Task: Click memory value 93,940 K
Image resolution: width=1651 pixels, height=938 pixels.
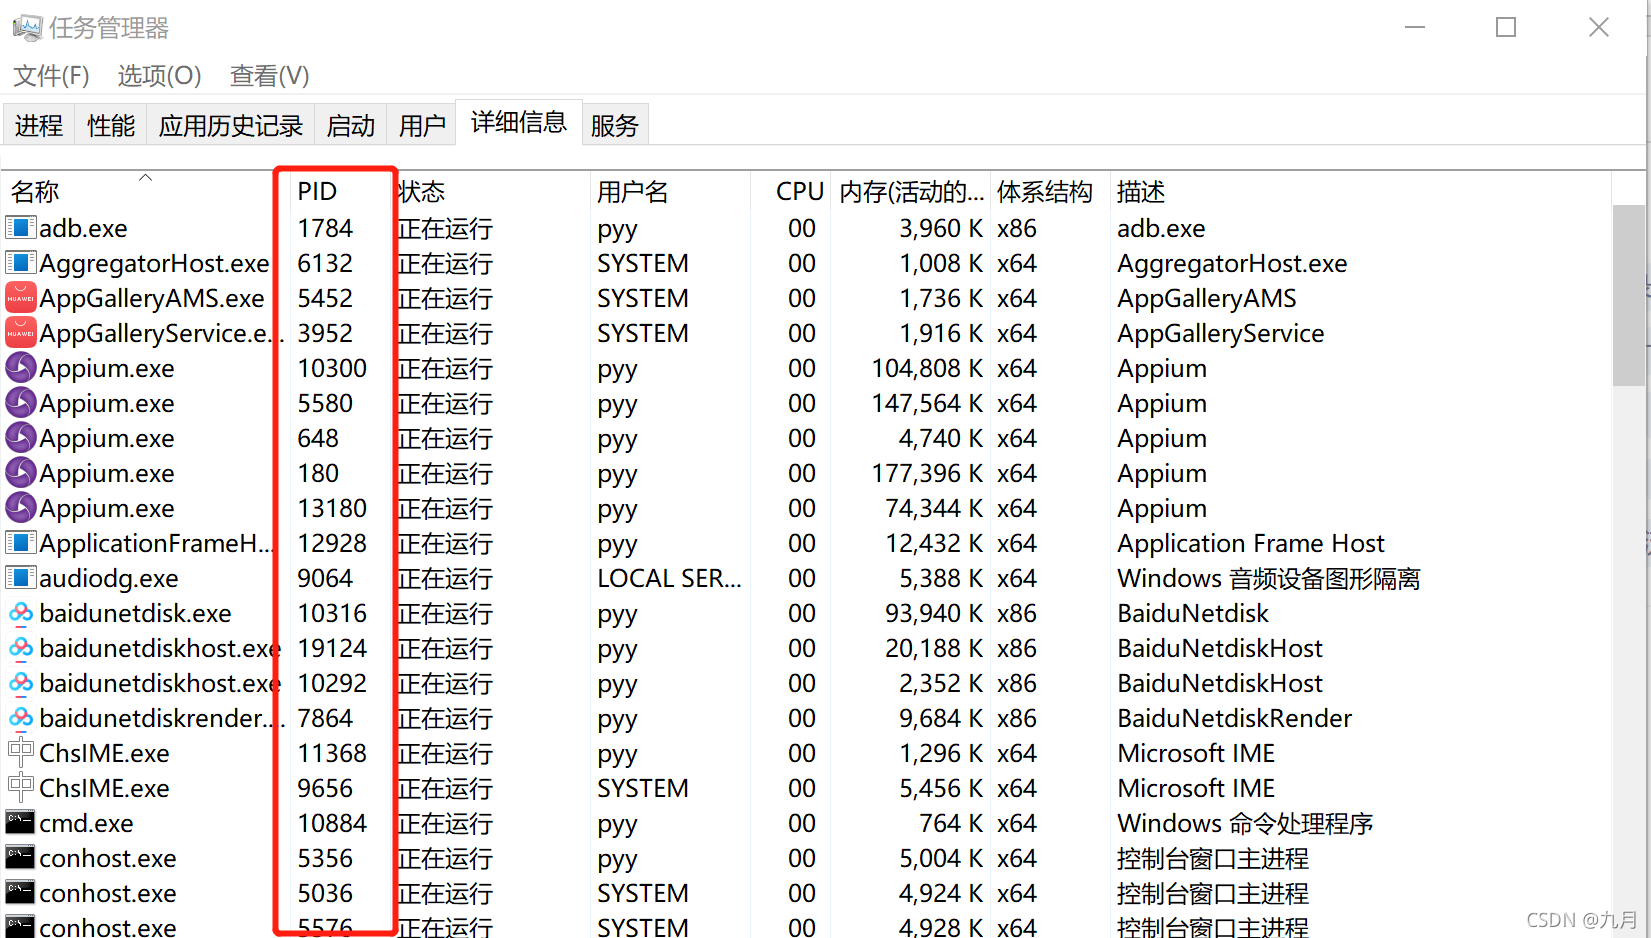Action: (x=934, y=613)
